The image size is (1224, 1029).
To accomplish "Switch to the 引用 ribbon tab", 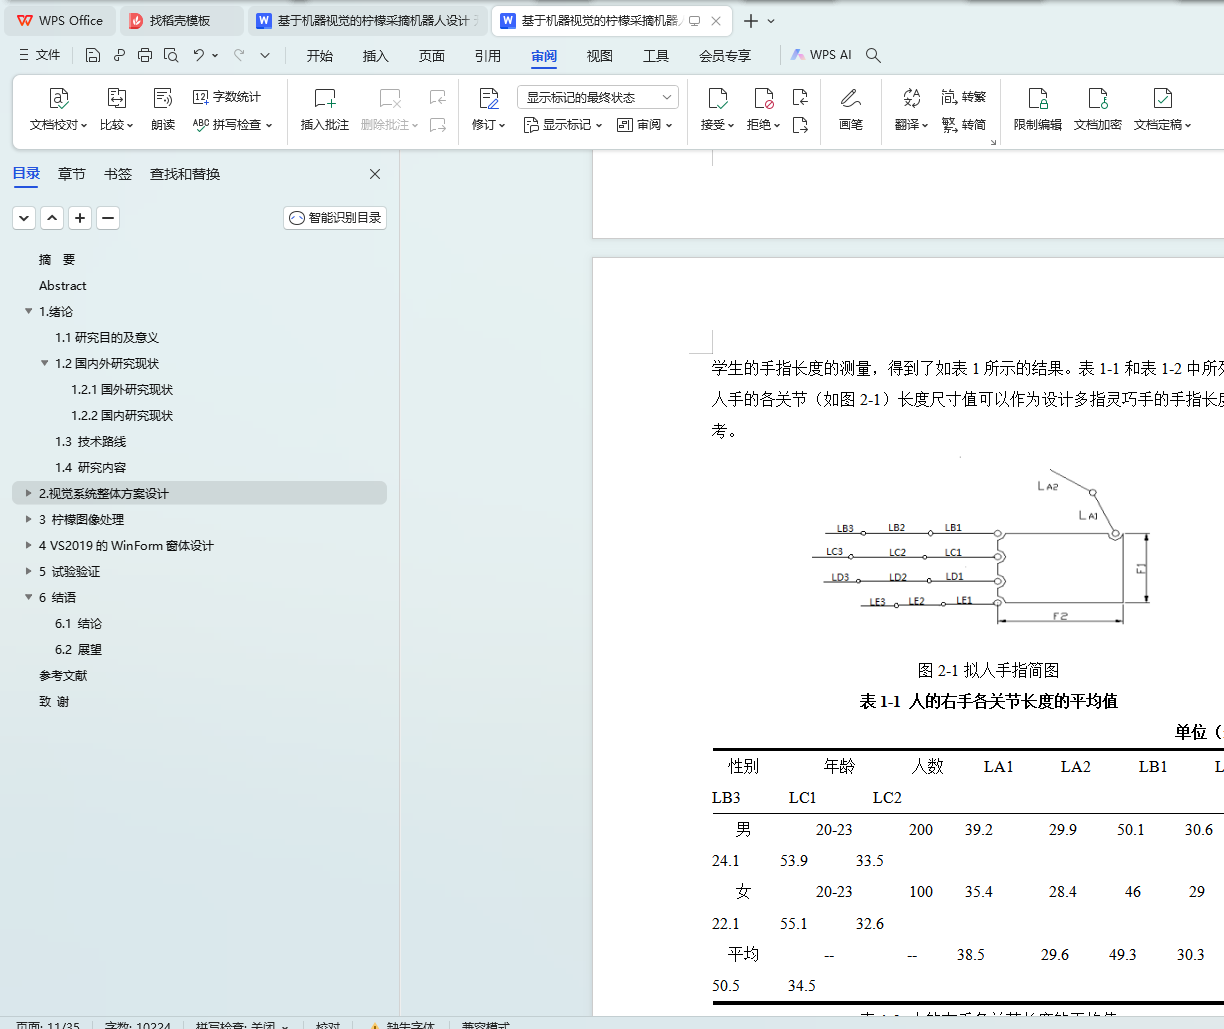I will coord(488,56).
